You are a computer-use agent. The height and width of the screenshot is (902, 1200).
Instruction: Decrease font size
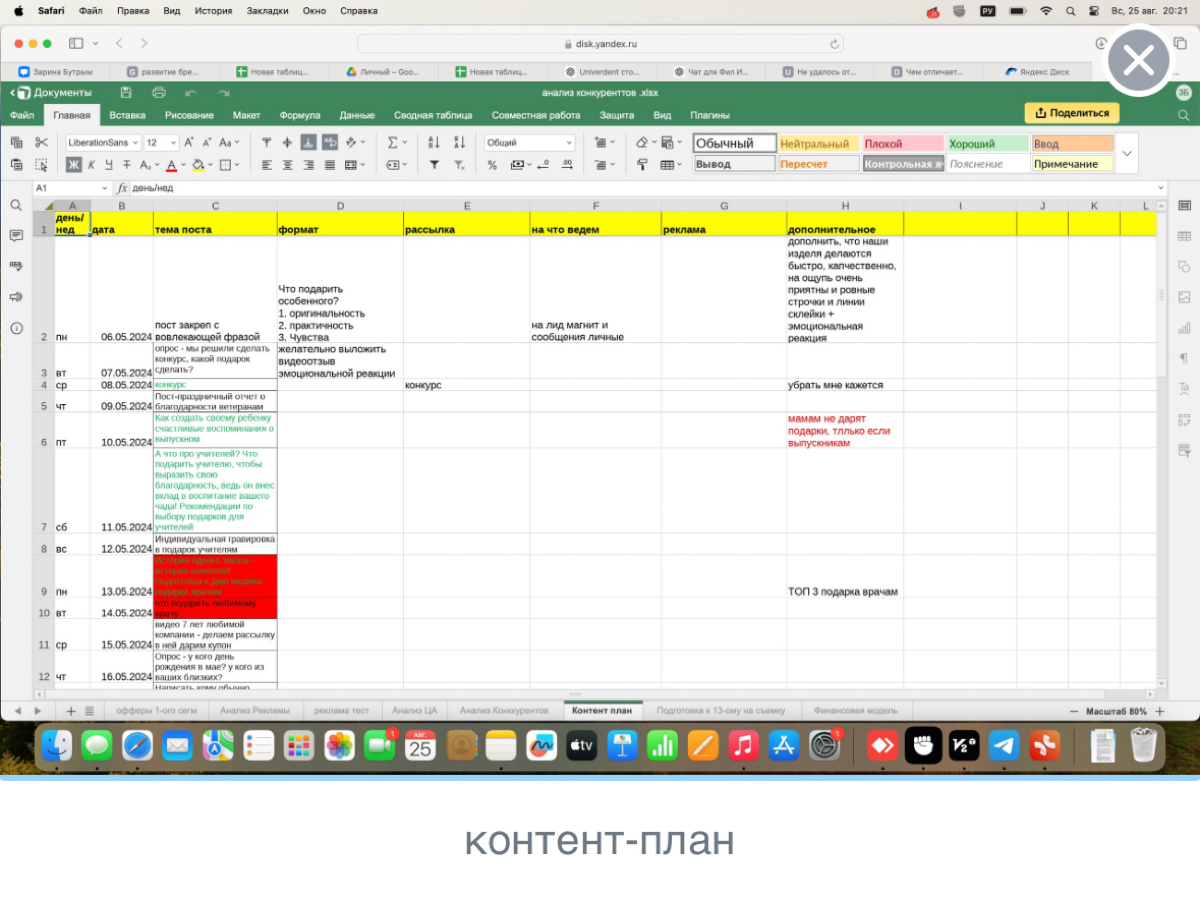[207, 142]
